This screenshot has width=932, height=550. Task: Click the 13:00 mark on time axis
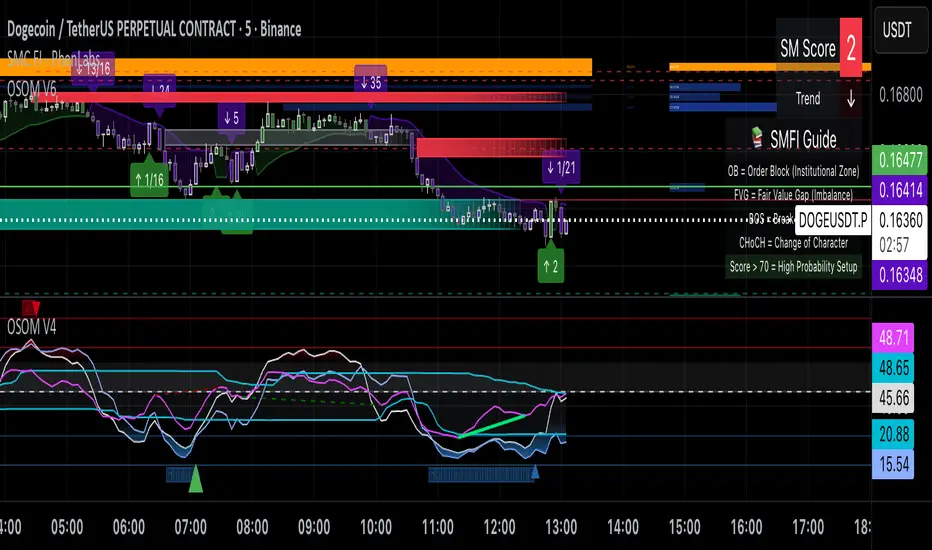coord(561,527)
